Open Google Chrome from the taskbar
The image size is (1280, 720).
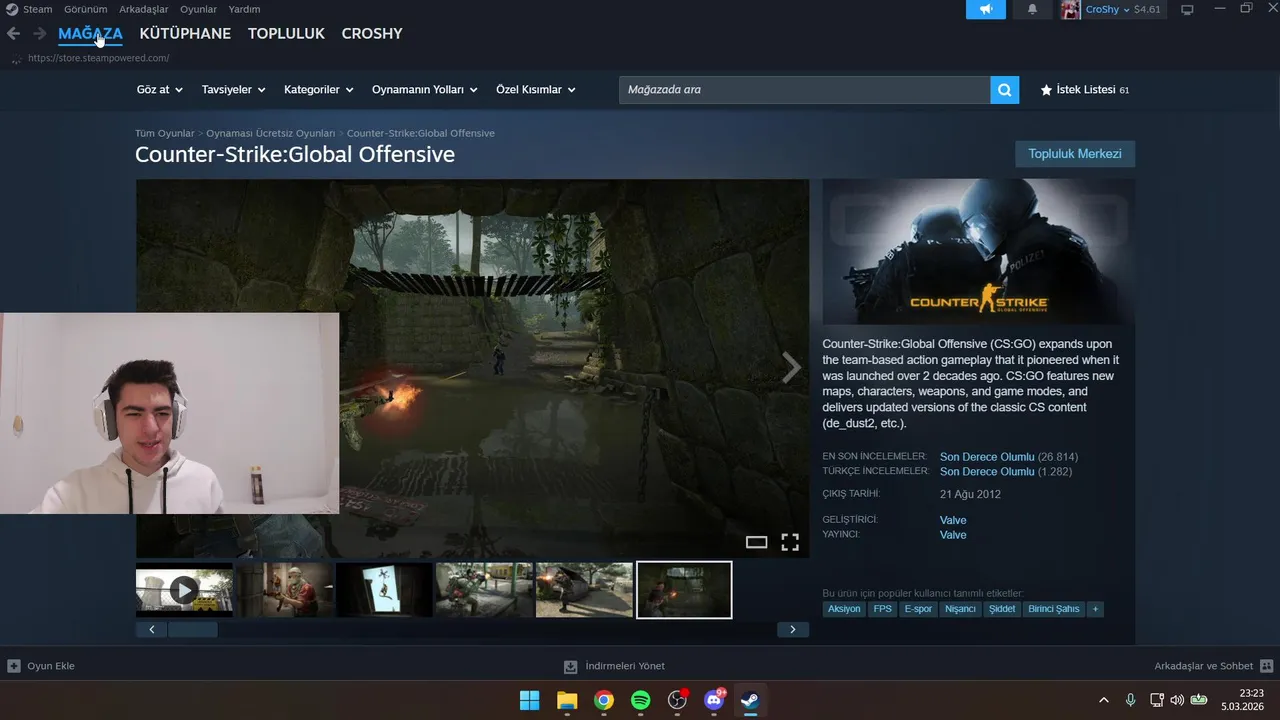pyautogui.click(x=604, y=700)
